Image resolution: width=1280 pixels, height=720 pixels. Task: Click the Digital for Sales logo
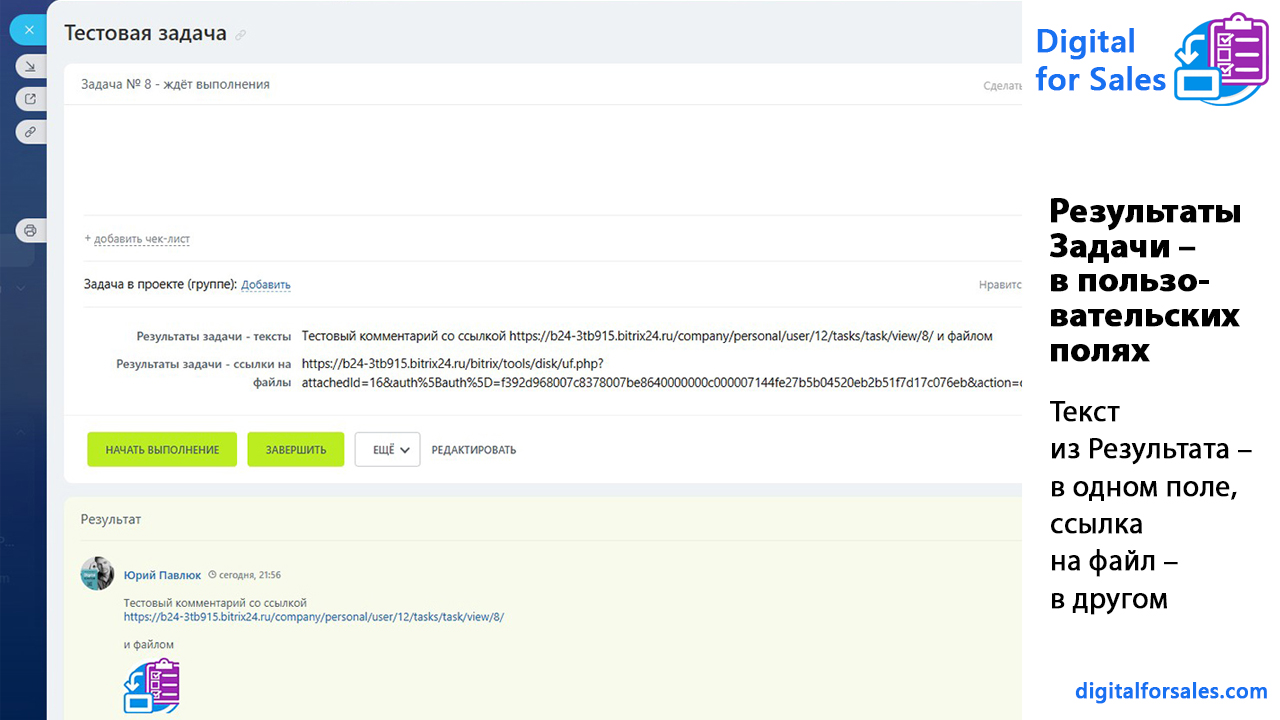[x=1150, y=60]
